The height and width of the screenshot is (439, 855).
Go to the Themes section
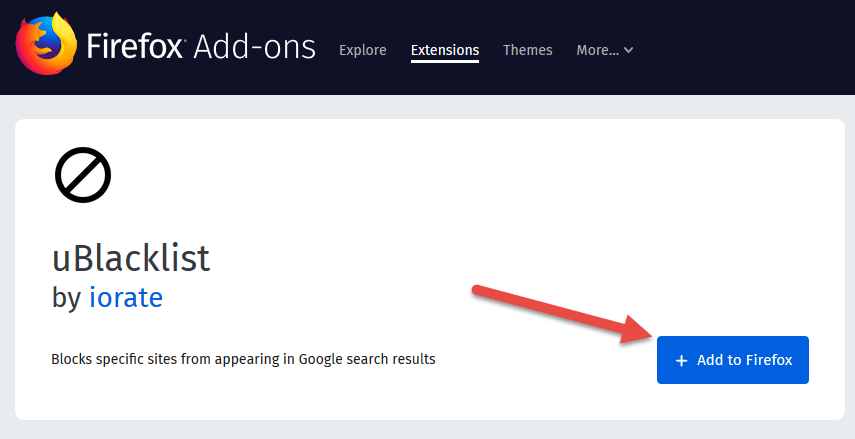(527, 50)
